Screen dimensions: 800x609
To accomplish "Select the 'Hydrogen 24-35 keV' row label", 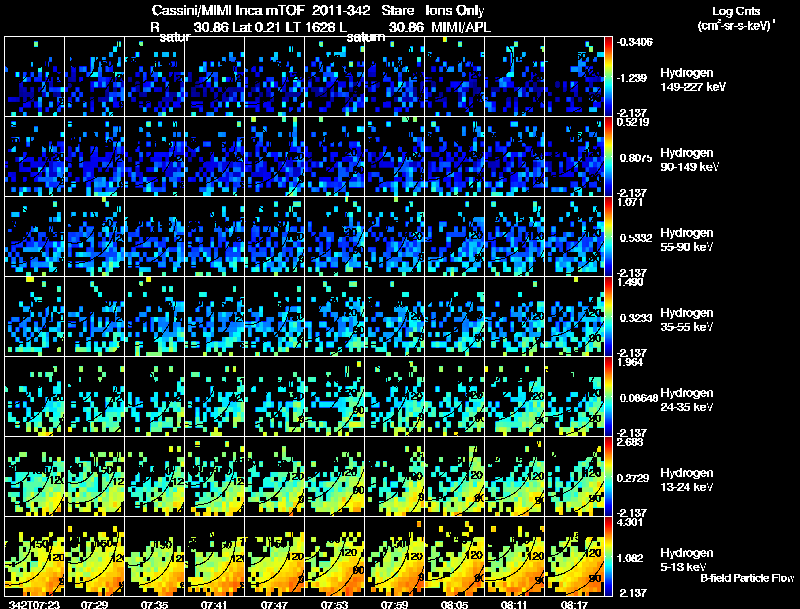I will [687, 400].
